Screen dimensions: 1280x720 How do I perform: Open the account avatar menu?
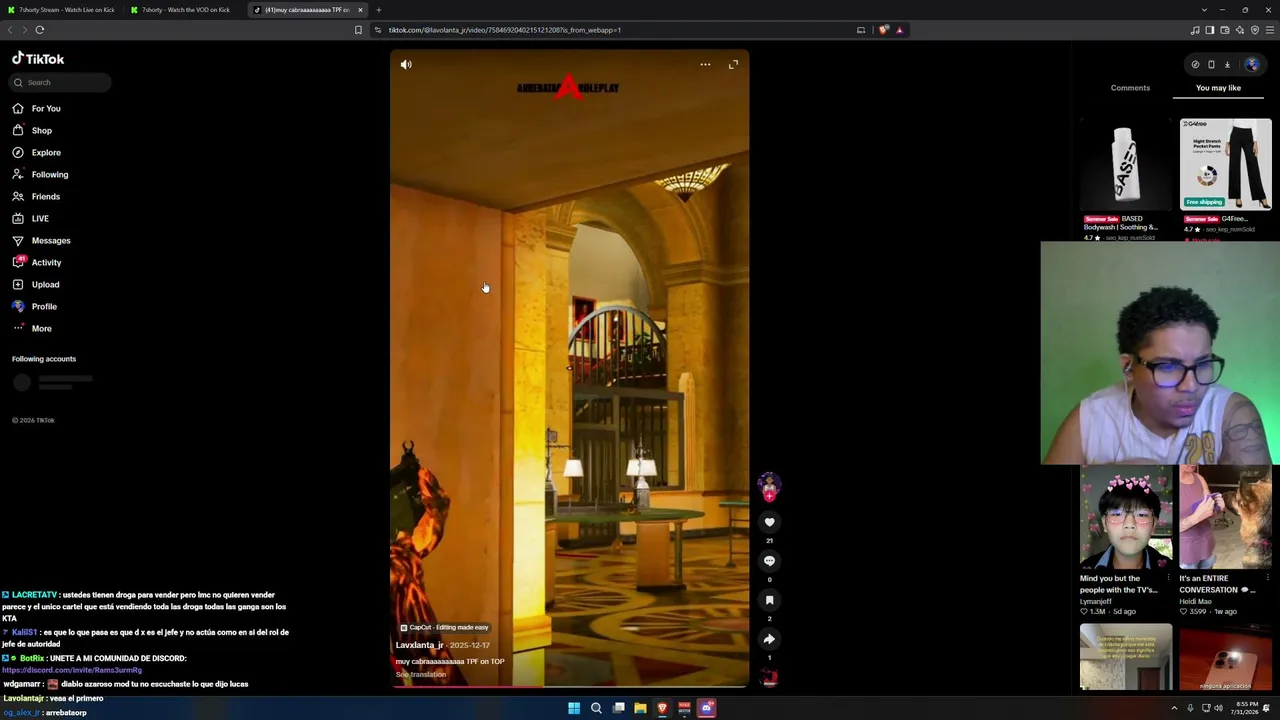point(1252,65)
